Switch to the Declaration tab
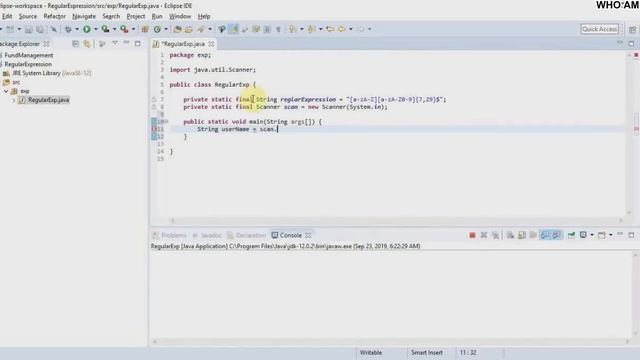Screen dimensions: 640x360 [247, 236]
